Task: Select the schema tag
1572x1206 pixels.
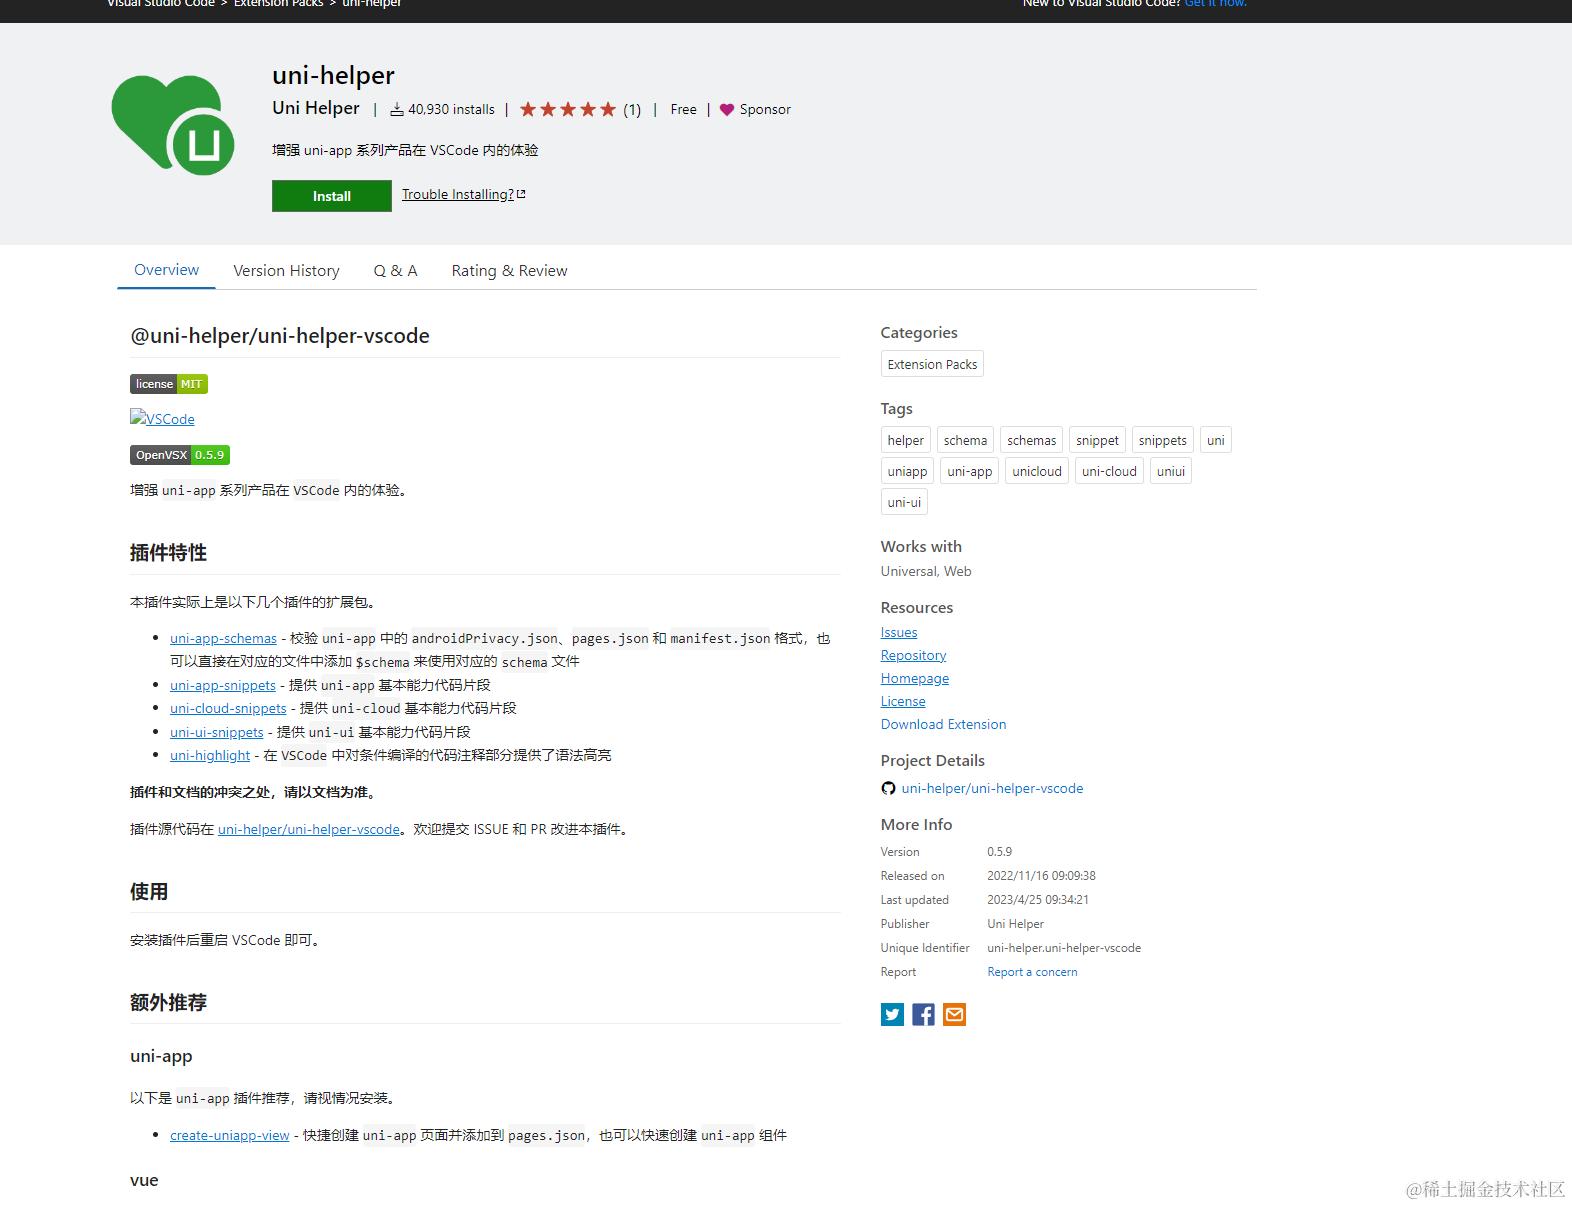Action: [x=965, y=440]
